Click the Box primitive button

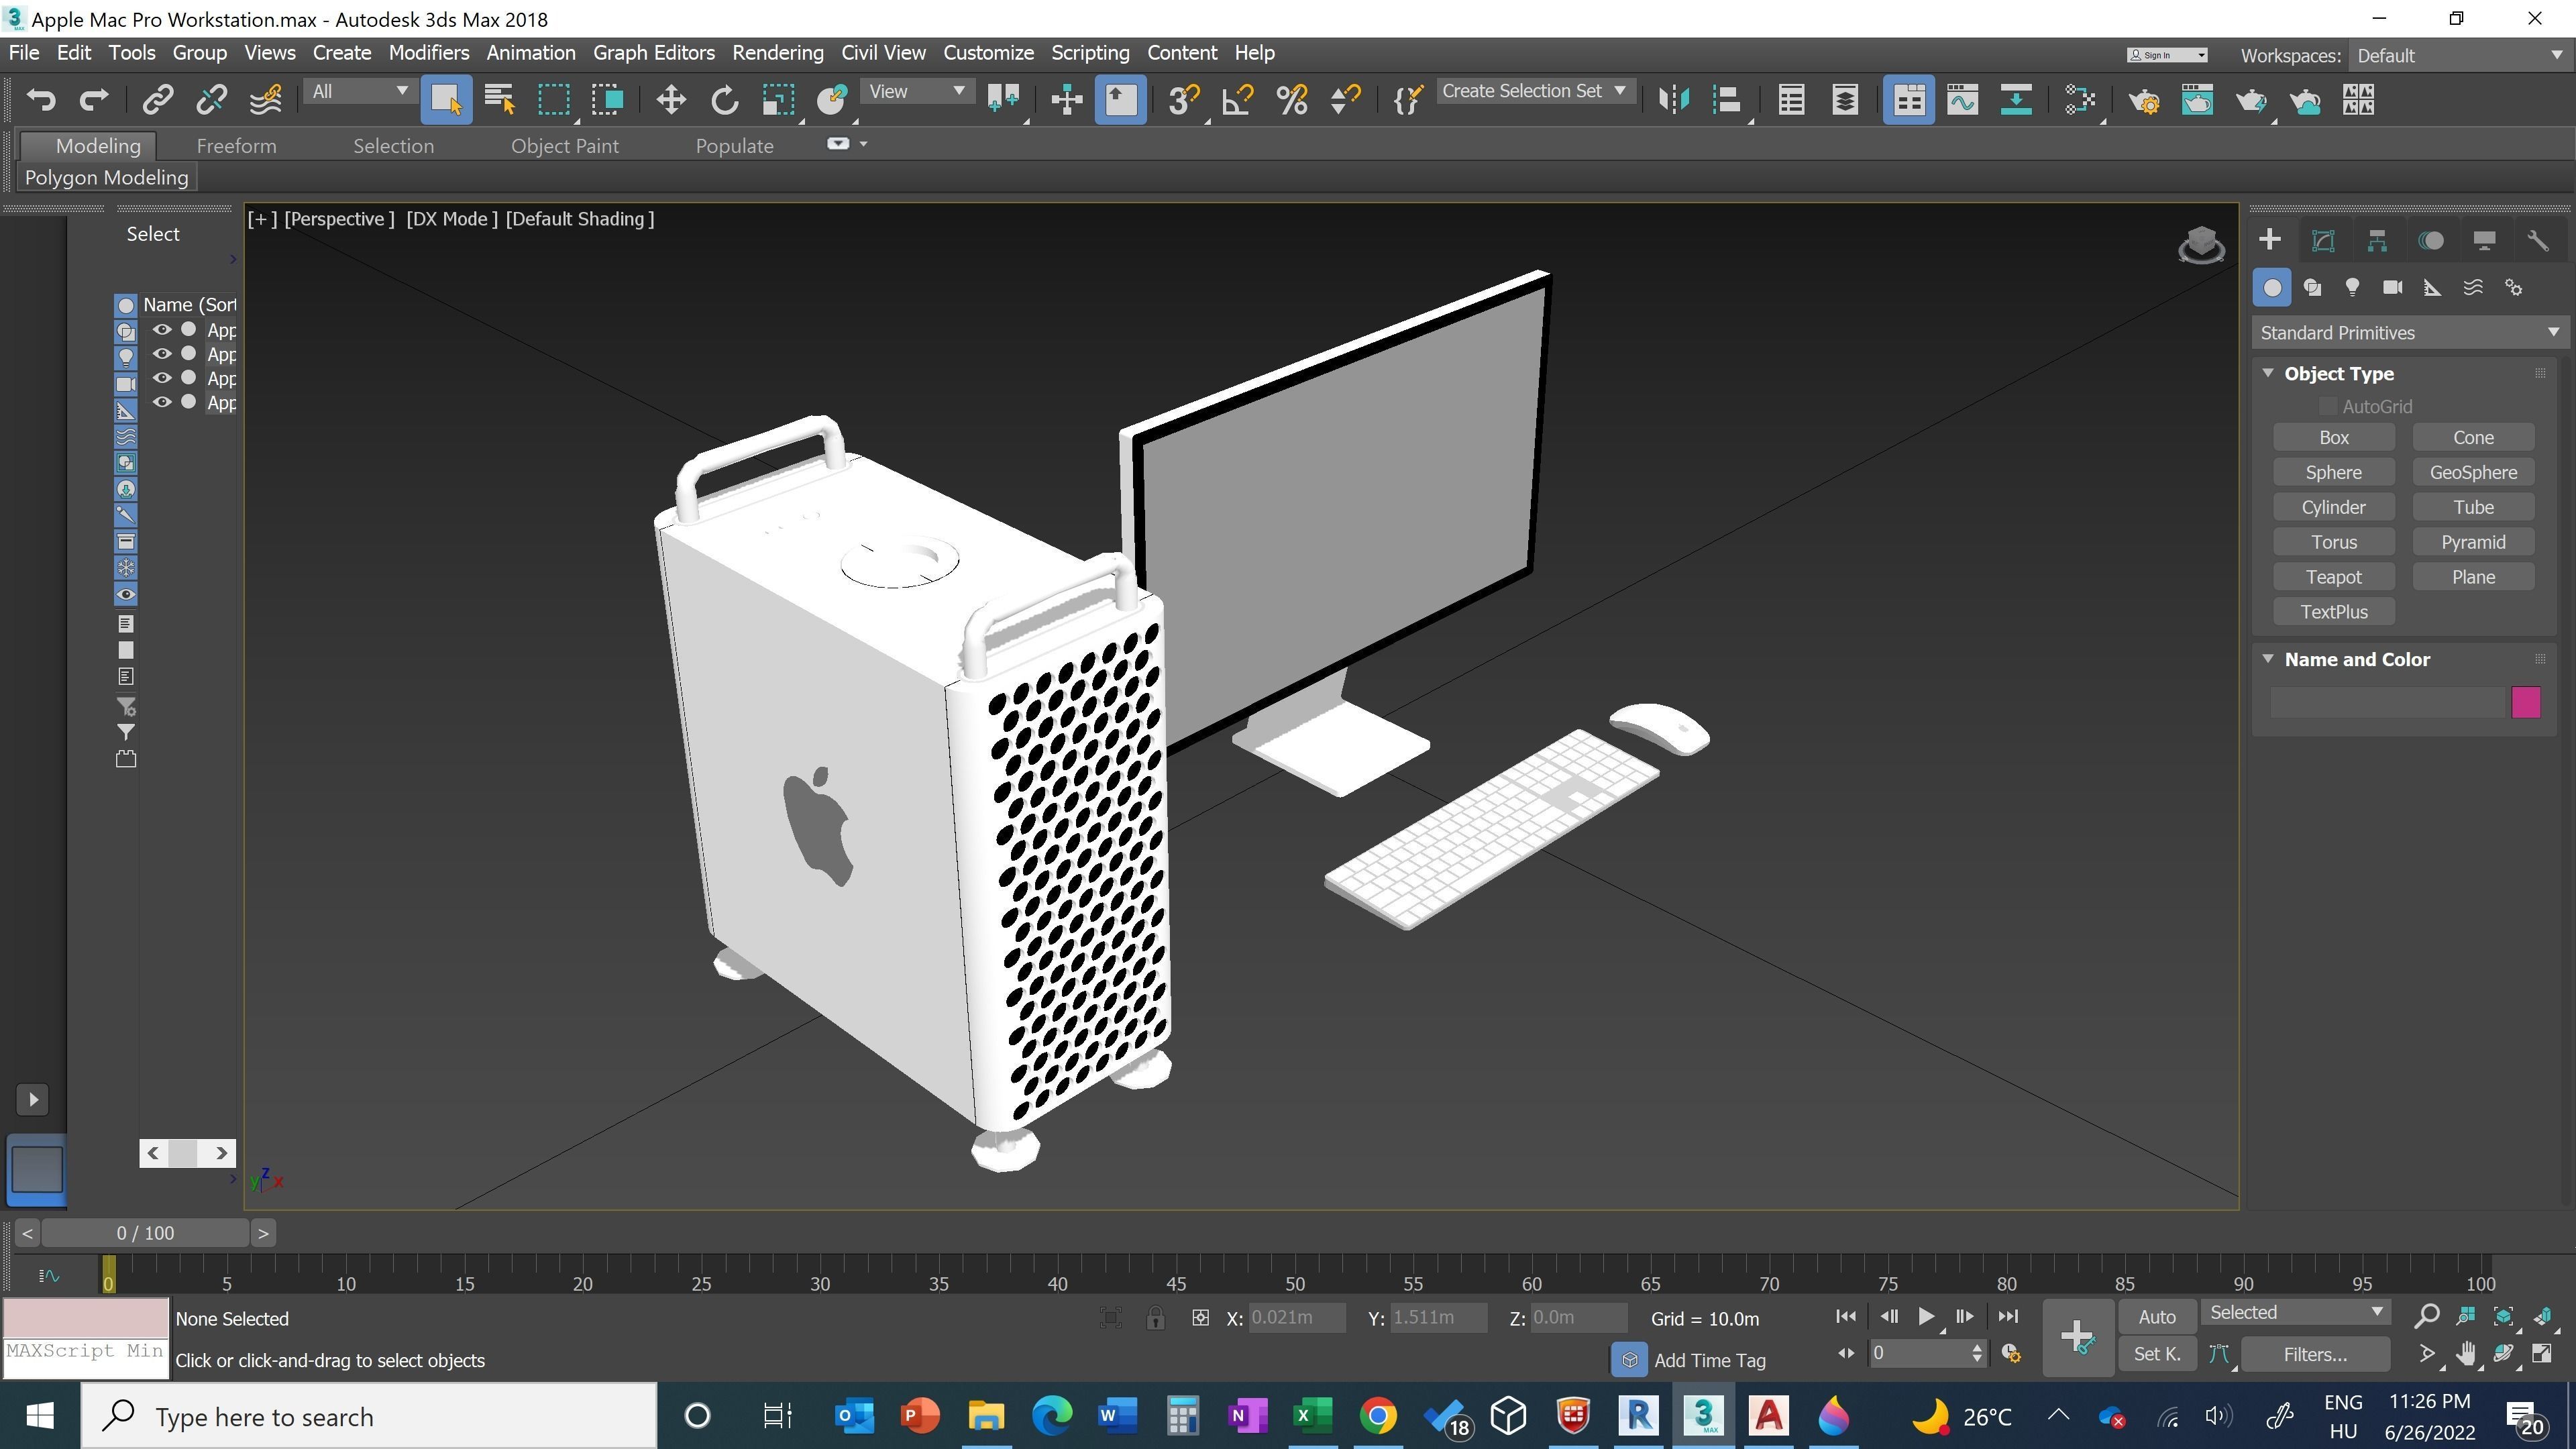[x=2333, y=437]
